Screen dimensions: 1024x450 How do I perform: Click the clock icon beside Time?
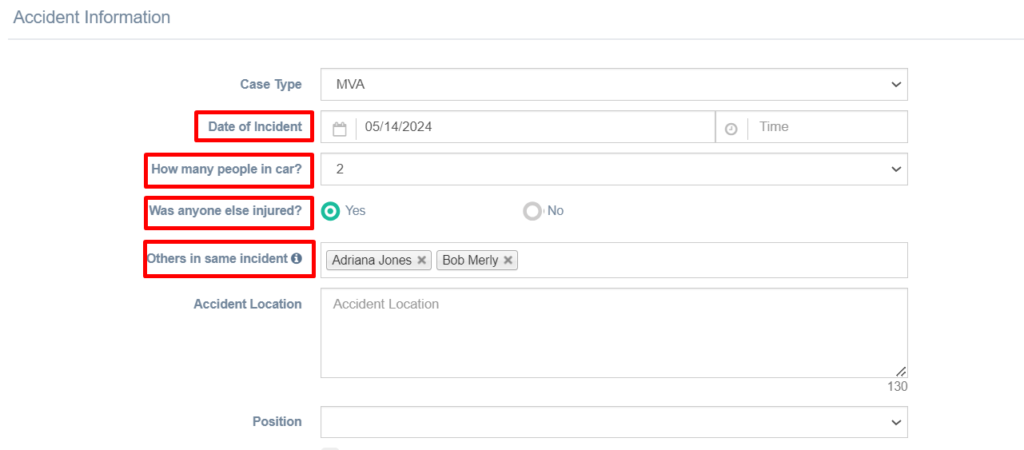tap(731, 129)
